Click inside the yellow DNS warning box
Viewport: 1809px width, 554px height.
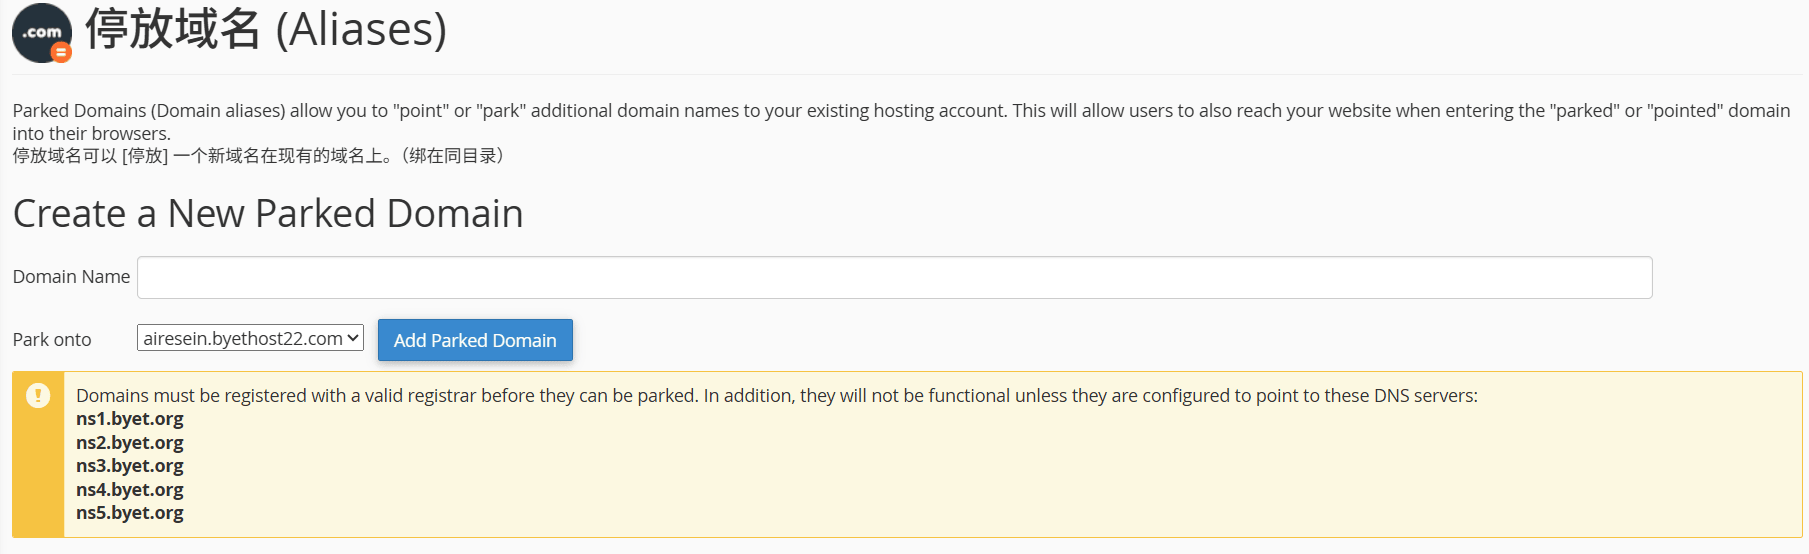907,455
